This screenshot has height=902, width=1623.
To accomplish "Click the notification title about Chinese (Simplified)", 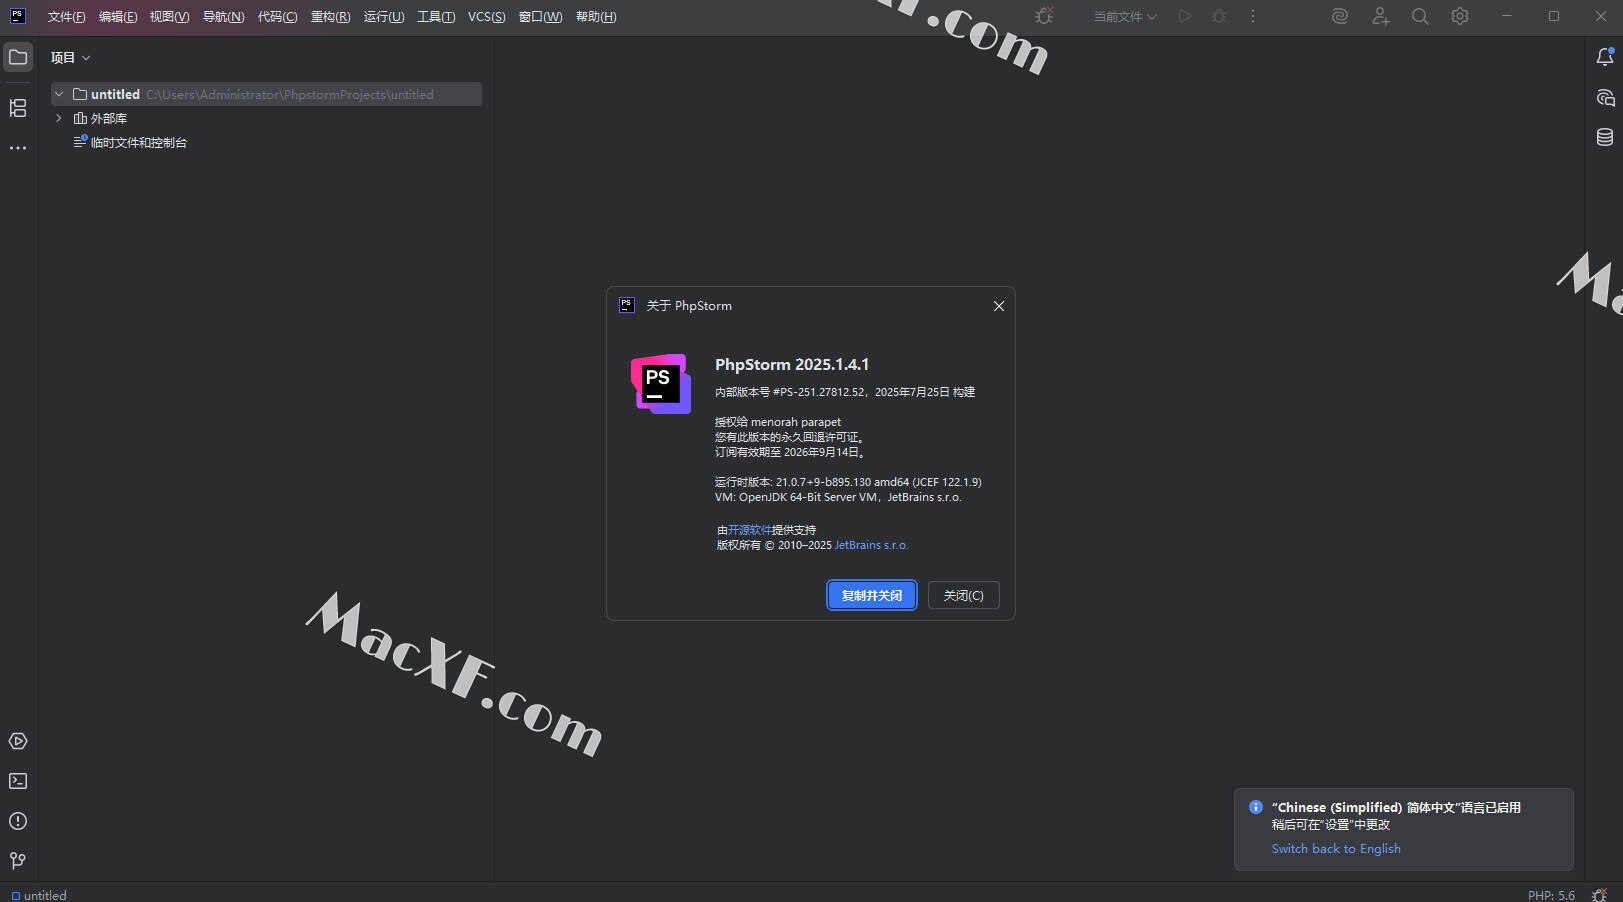I will tap(1396, 807).
